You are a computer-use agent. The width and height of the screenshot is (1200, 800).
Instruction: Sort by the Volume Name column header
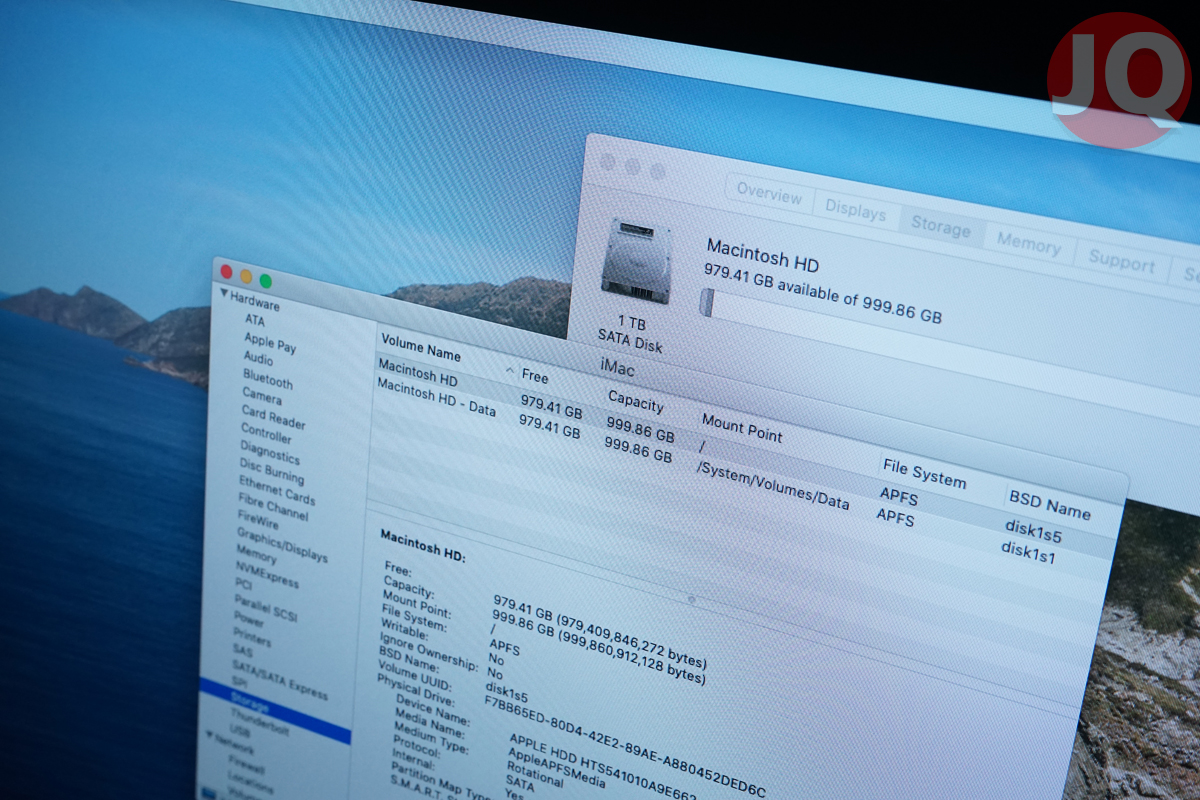(x=419, y=348)
